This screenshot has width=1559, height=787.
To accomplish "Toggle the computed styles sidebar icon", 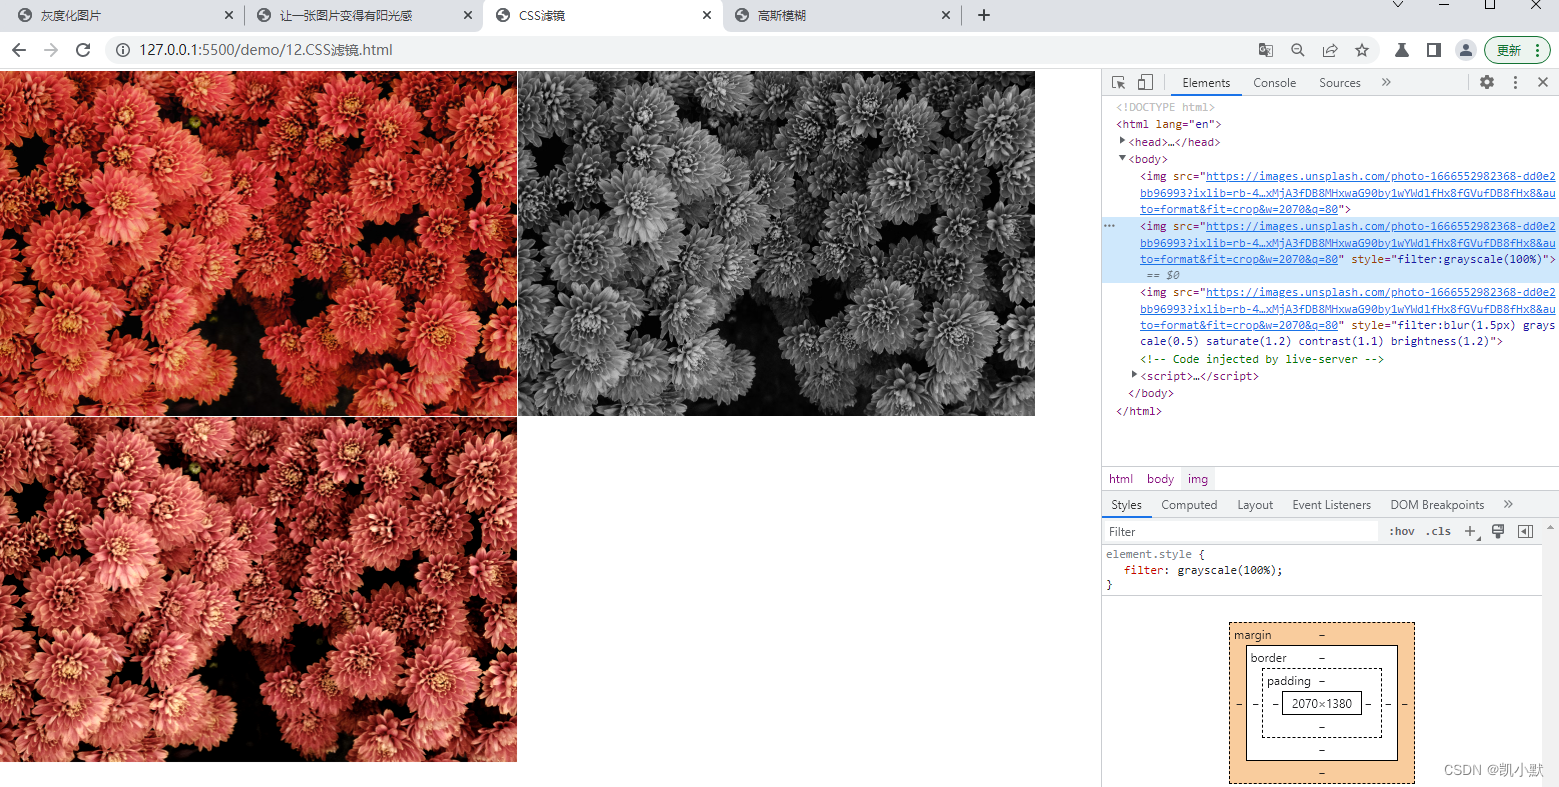I will pyautogui.click(x=1525, y=531).
